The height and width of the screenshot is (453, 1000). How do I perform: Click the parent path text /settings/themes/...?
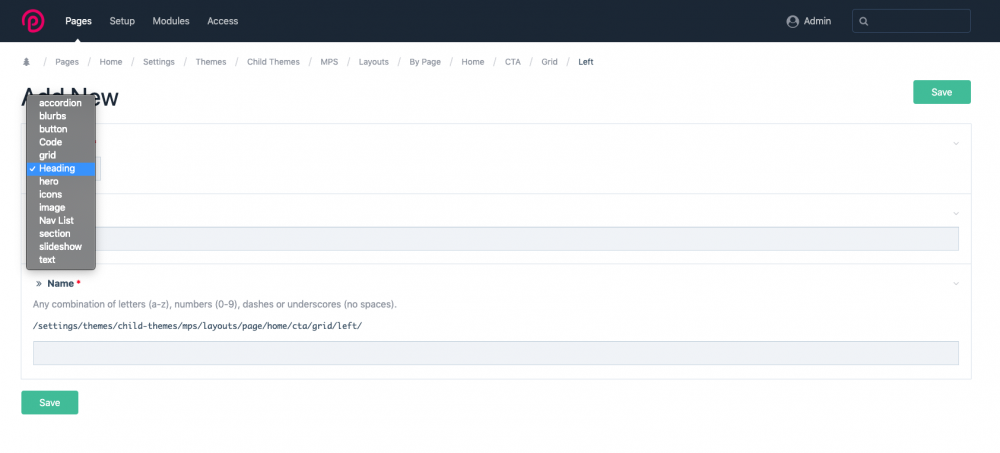[x=198, y=325]
